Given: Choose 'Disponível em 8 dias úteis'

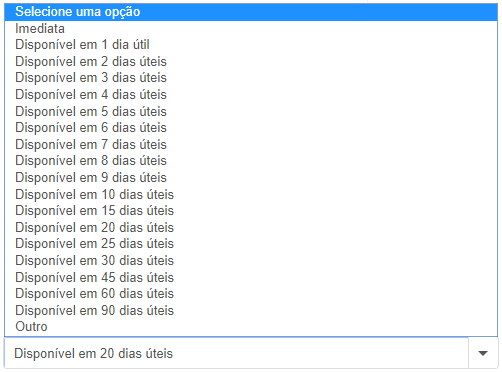Looking at the screenshot, I should click(251, 161).
